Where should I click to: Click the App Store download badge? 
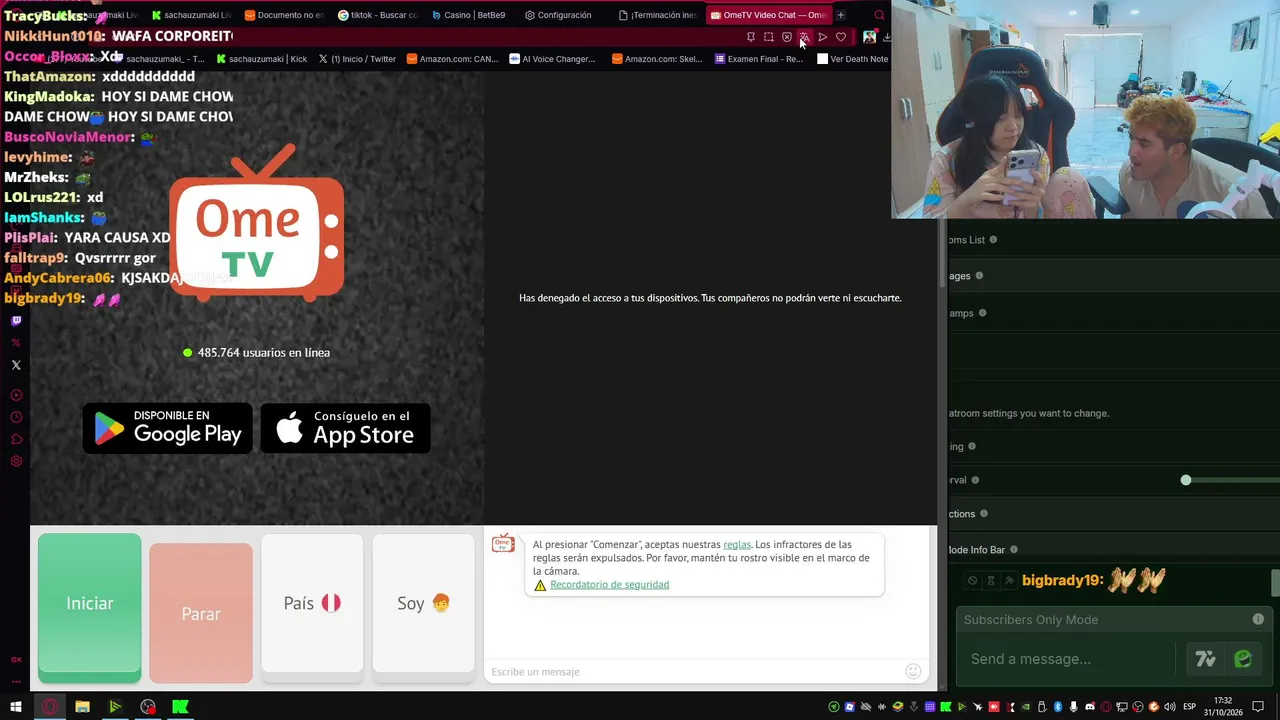(x=345, y=428)
